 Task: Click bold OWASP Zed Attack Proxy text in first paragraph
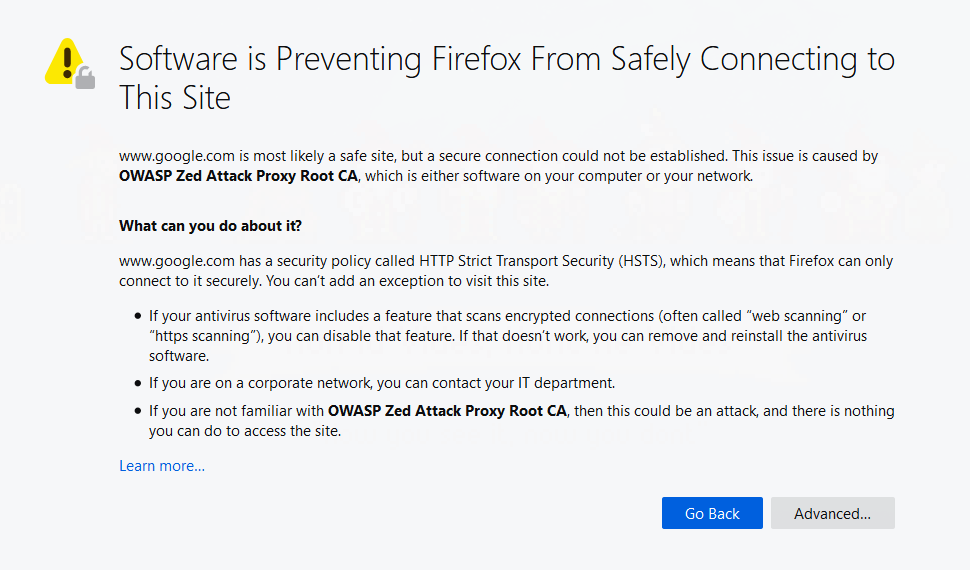[238, 176]
